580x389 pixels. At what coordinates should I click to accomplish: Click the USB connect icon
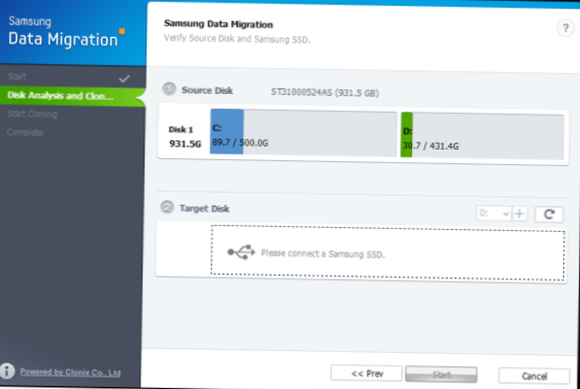tap(241, 252)
